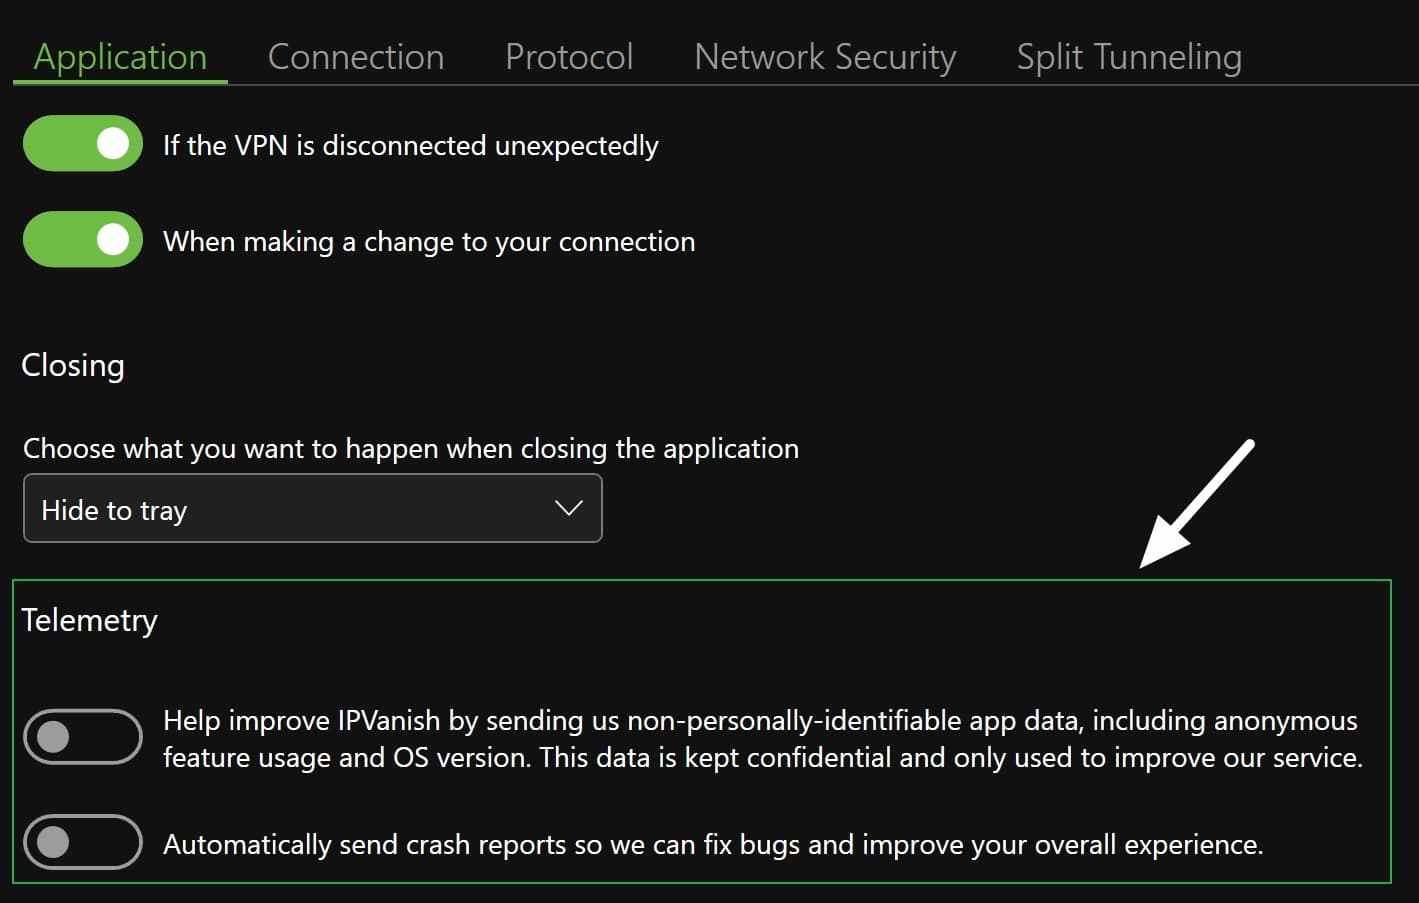Disable the VPN disconnected unexpectedly notification toggle

(83, 144)
